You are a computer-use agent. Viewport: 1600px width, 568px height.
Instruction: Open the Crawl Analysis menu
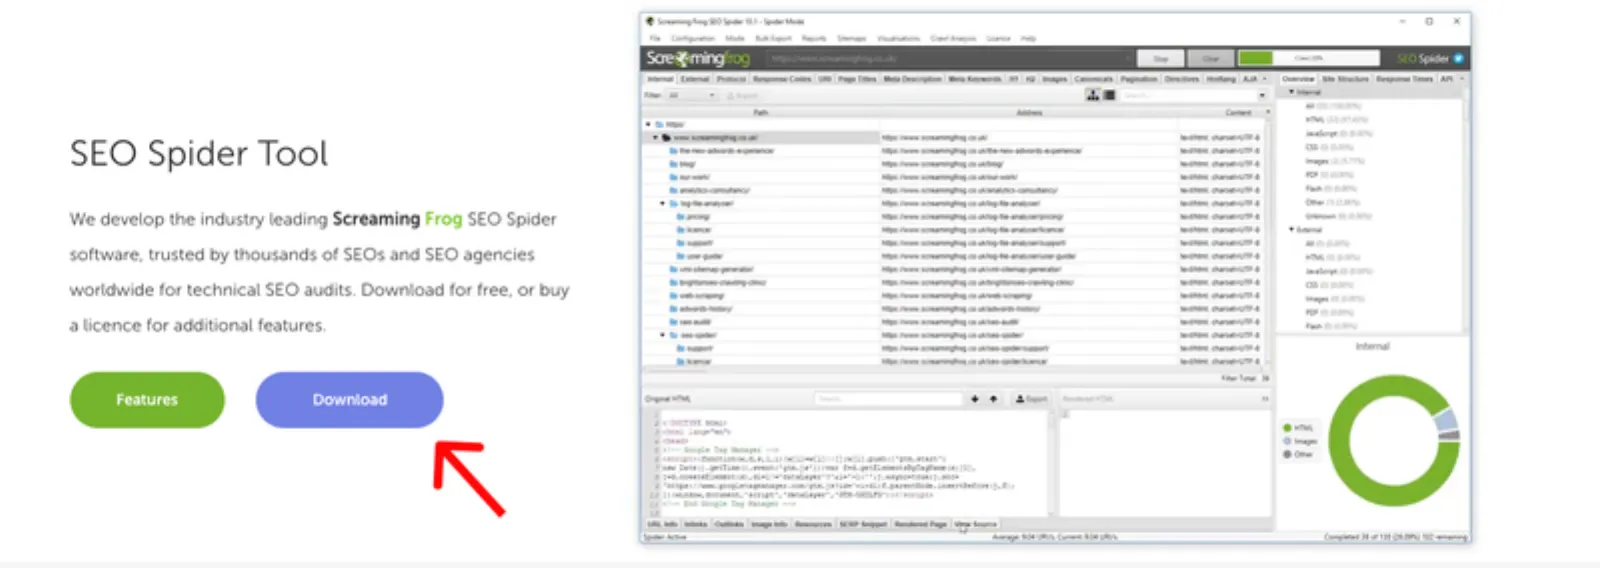(x=953, y=38)
